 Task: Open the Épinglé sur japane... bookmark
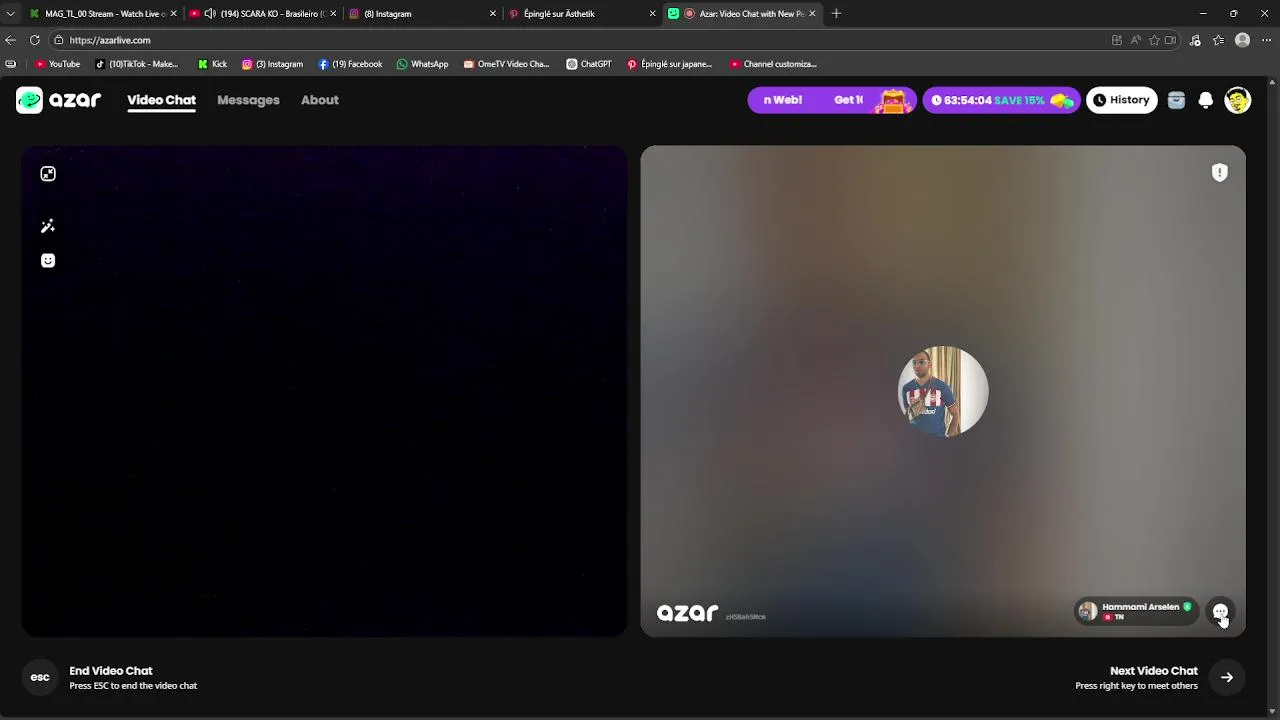(x=669, y=64)
